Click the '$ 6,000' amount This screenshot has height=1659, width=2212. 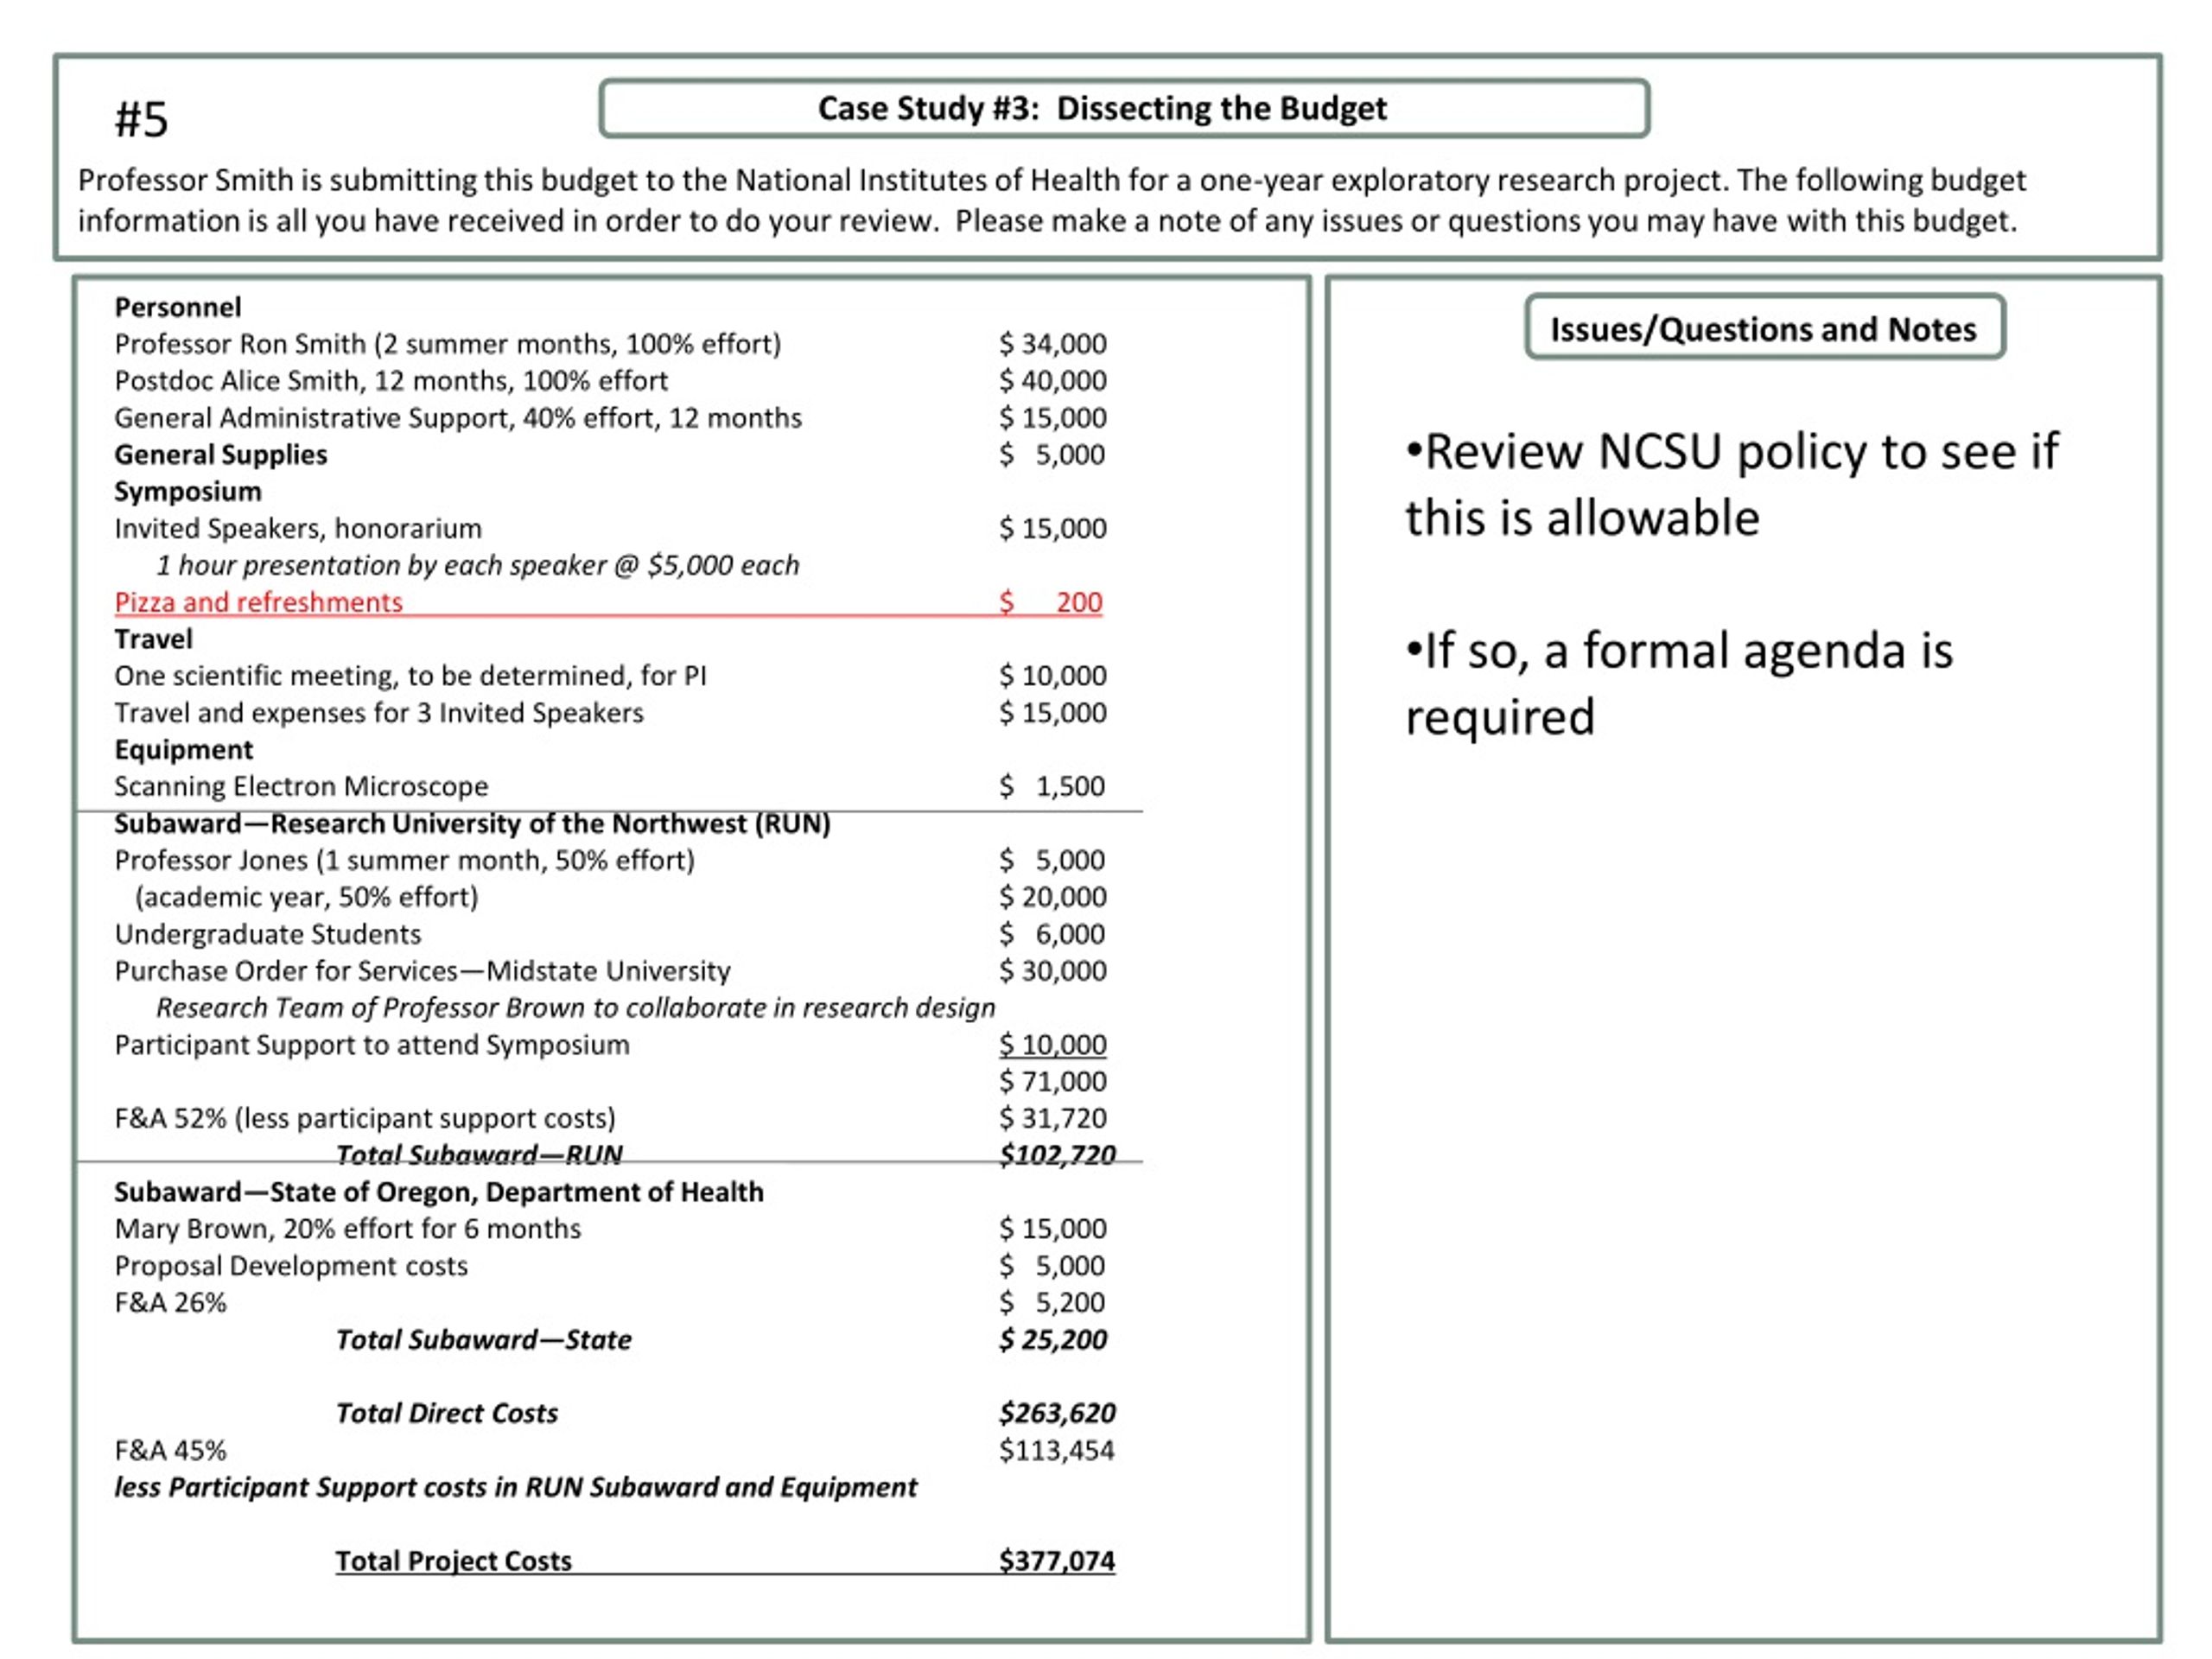(1052, 934)
